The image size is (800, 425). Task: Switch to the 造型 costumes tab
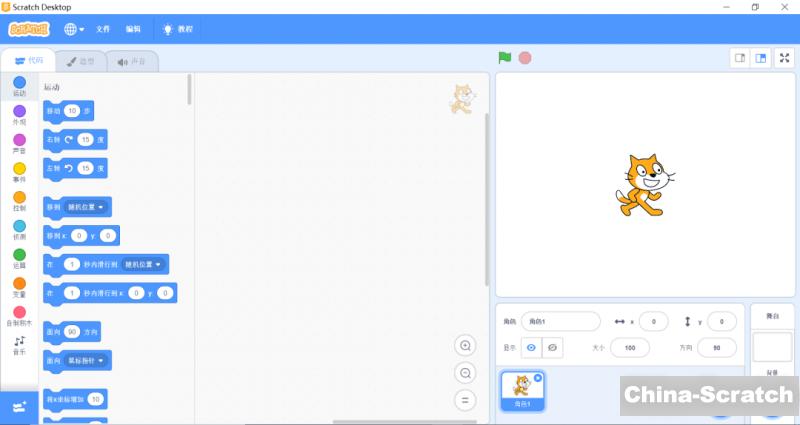[x=80, y=61]
